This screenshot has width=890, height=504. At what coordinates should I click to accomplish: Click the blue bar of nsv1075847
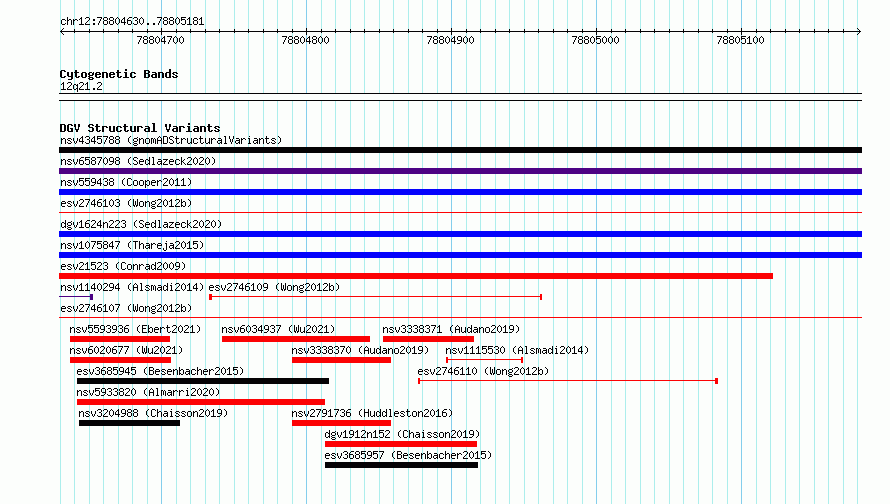pos(460,255)
